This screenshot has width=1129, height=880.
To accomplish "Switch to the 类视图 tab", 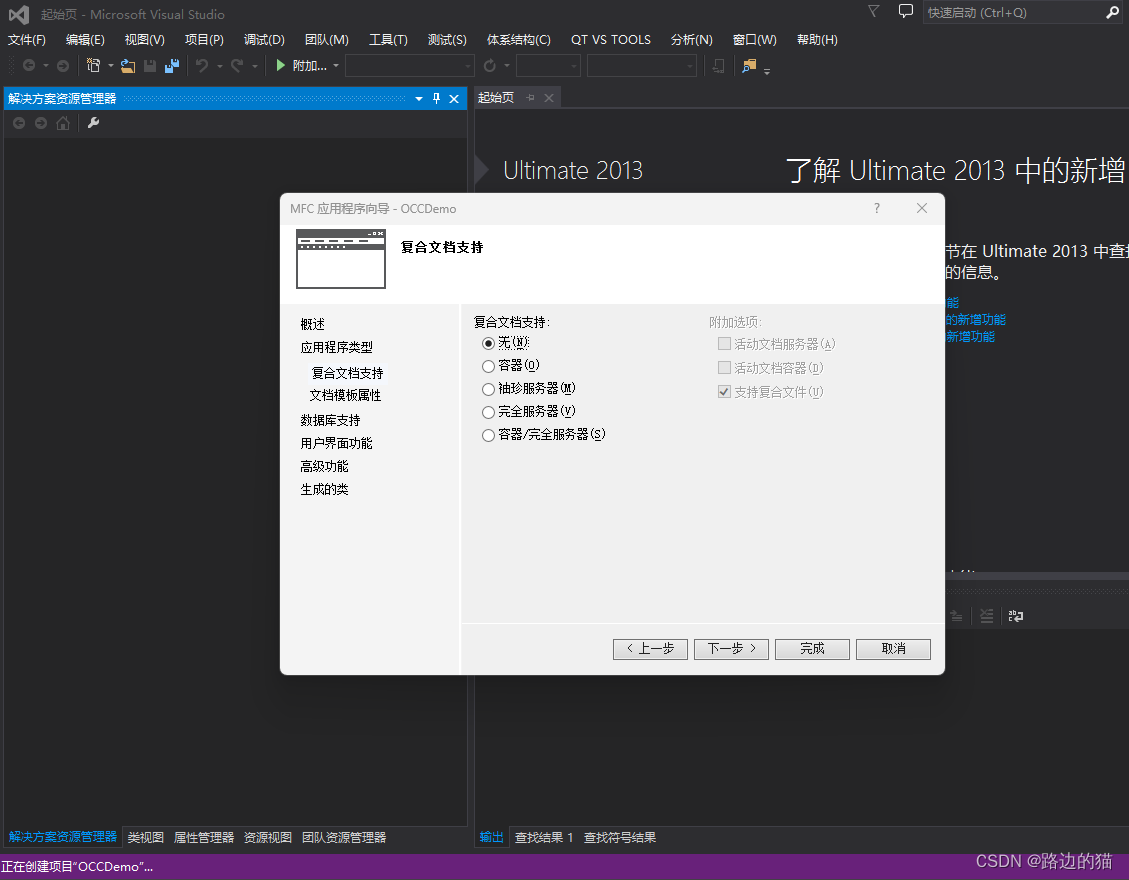I will (145, 838).
